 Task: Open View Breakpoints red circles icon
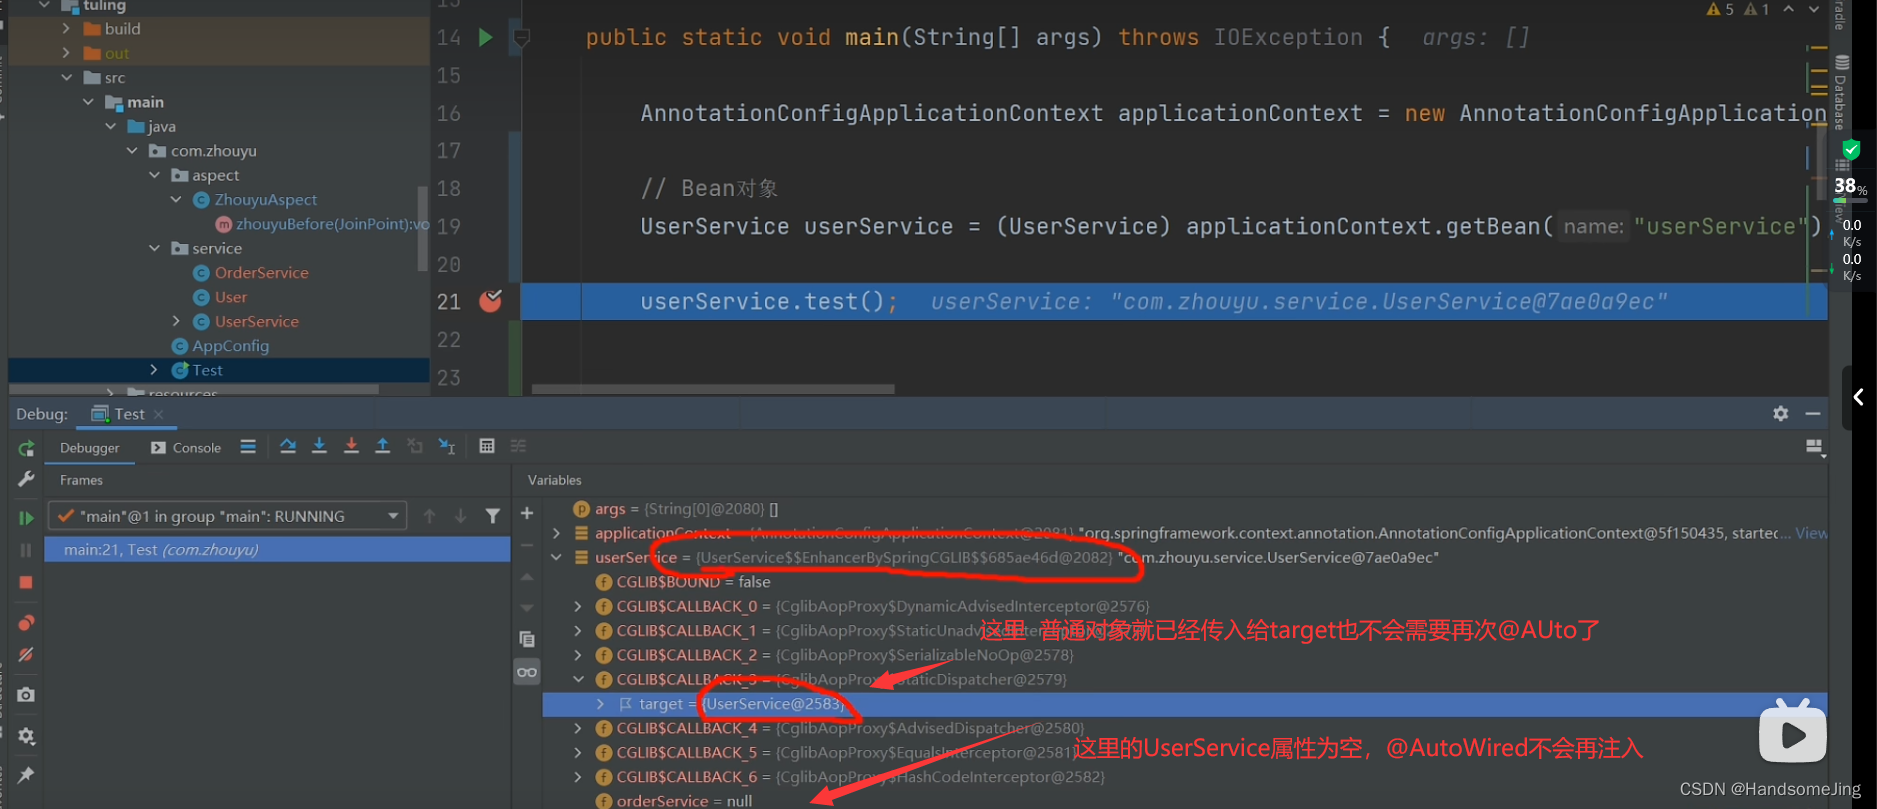[27, 622]
